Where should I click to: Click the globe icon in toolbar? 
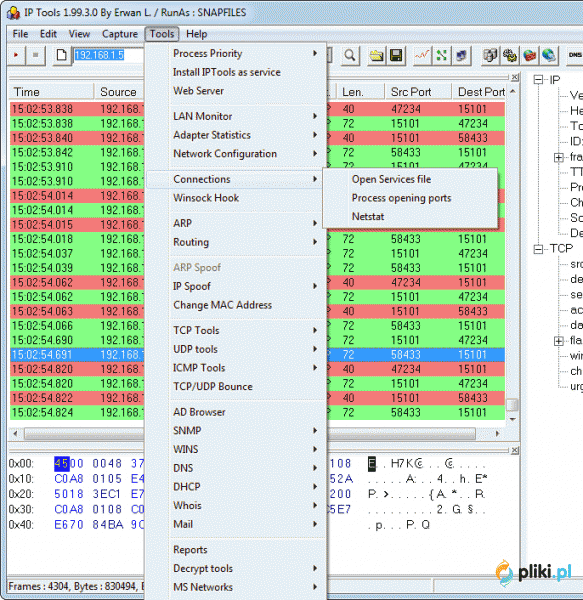point(549,55)
